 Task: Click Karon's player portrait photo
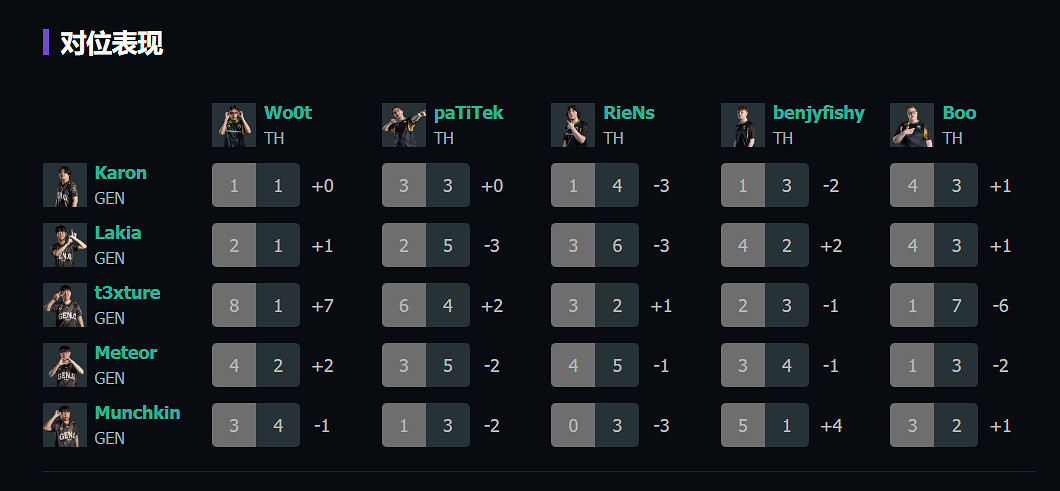pyautogui.click(x=65, y=185)
